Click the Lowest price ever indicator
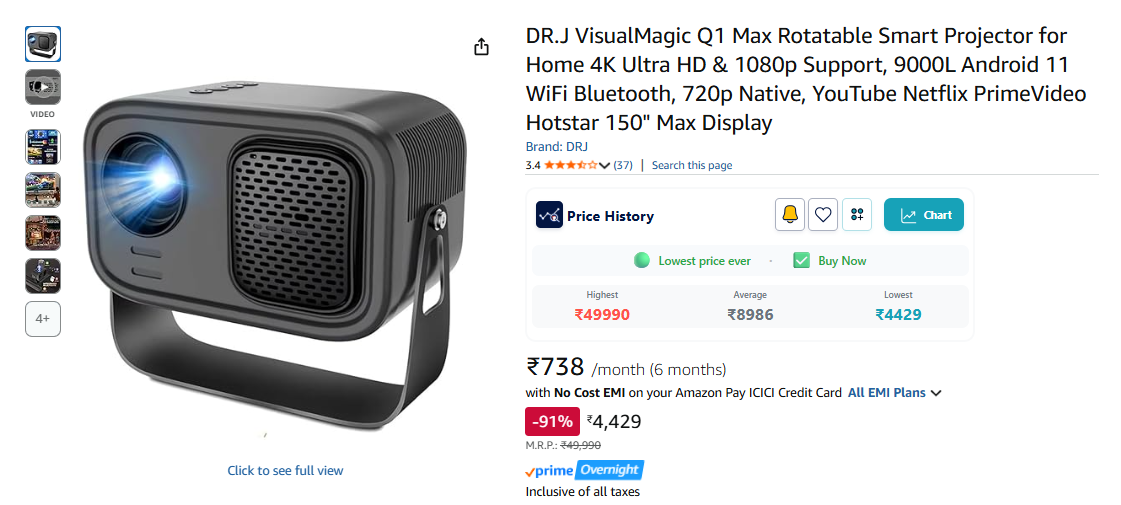Viewport: 1121px width, 505px height. tap(692, 261)
